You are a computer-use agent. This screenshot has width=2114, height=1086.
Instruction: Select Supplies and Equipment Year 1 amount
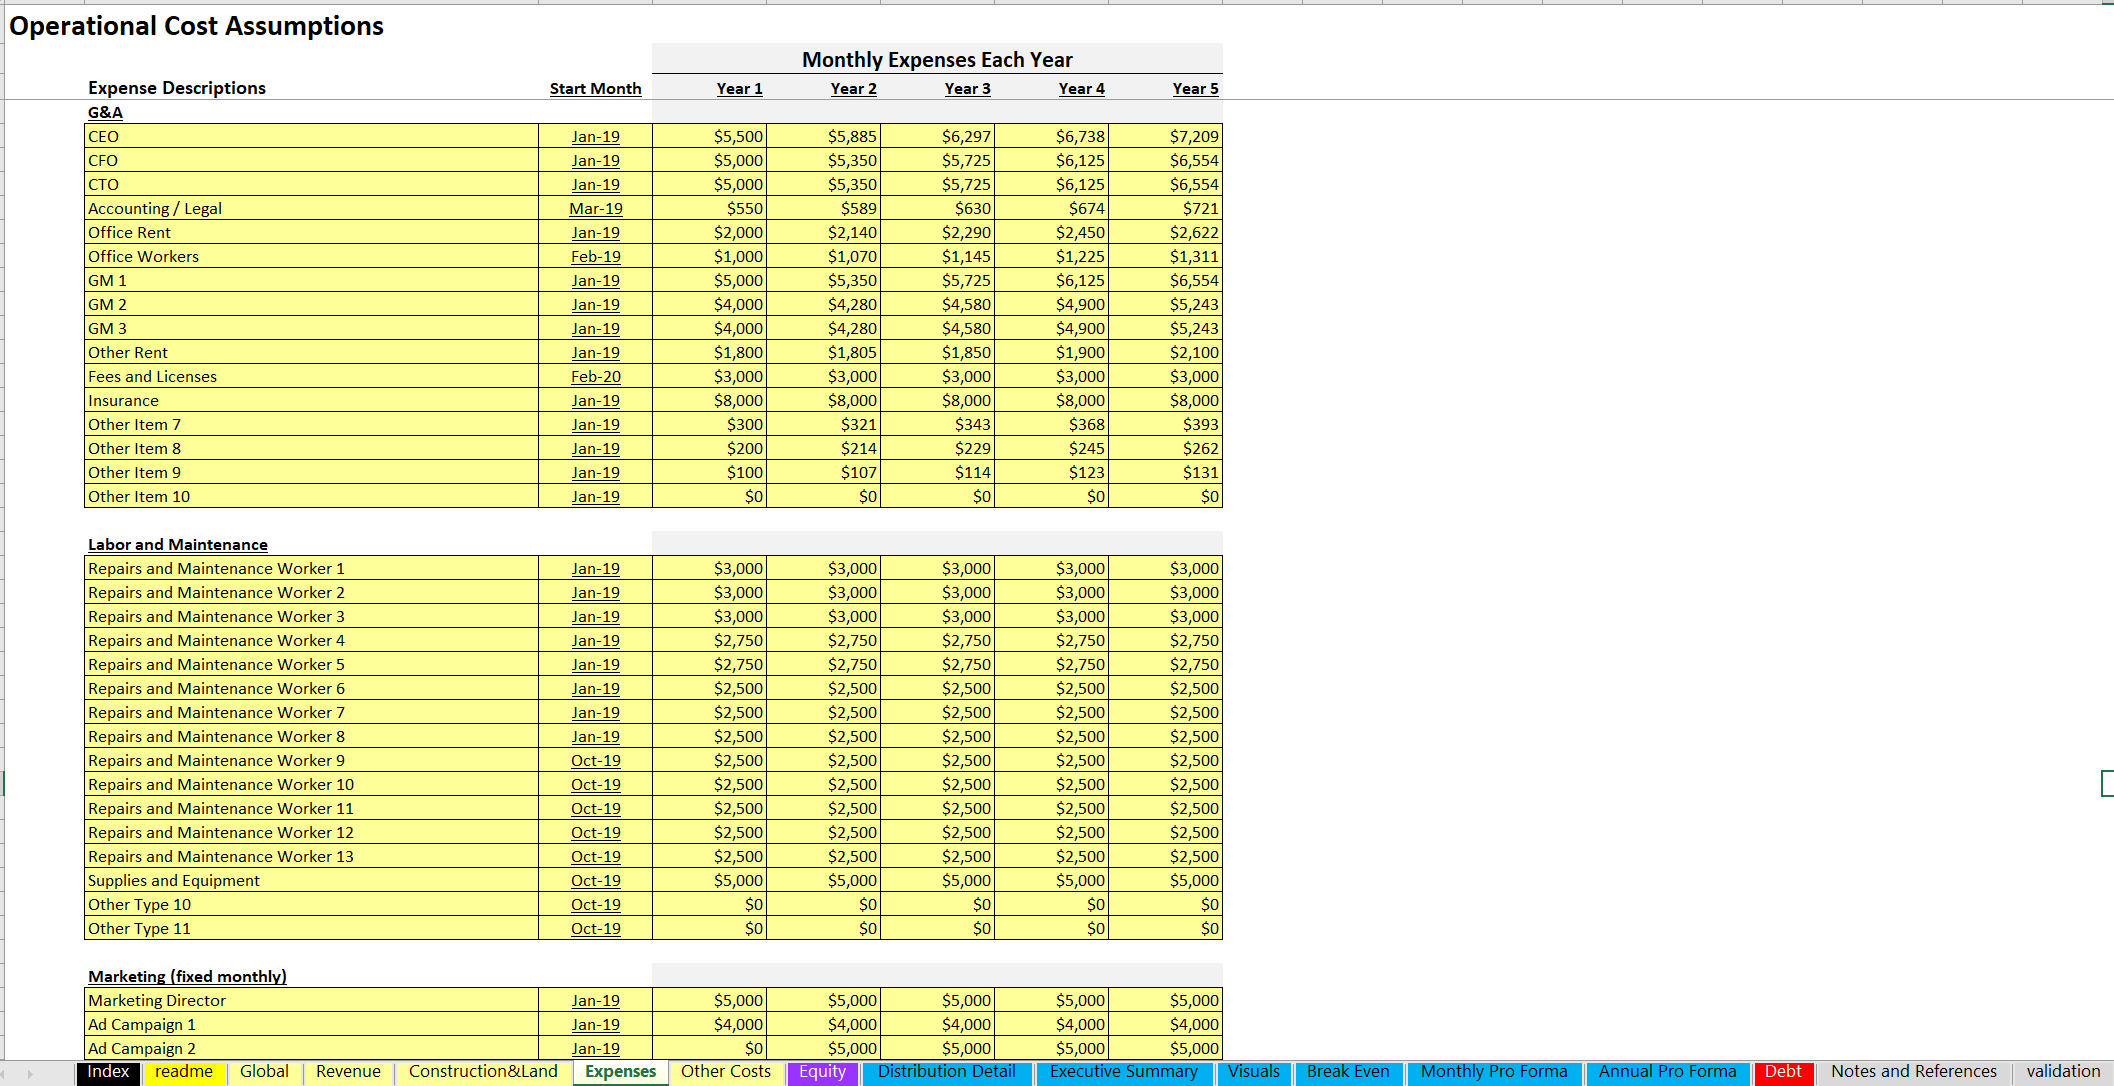(709, 880)
